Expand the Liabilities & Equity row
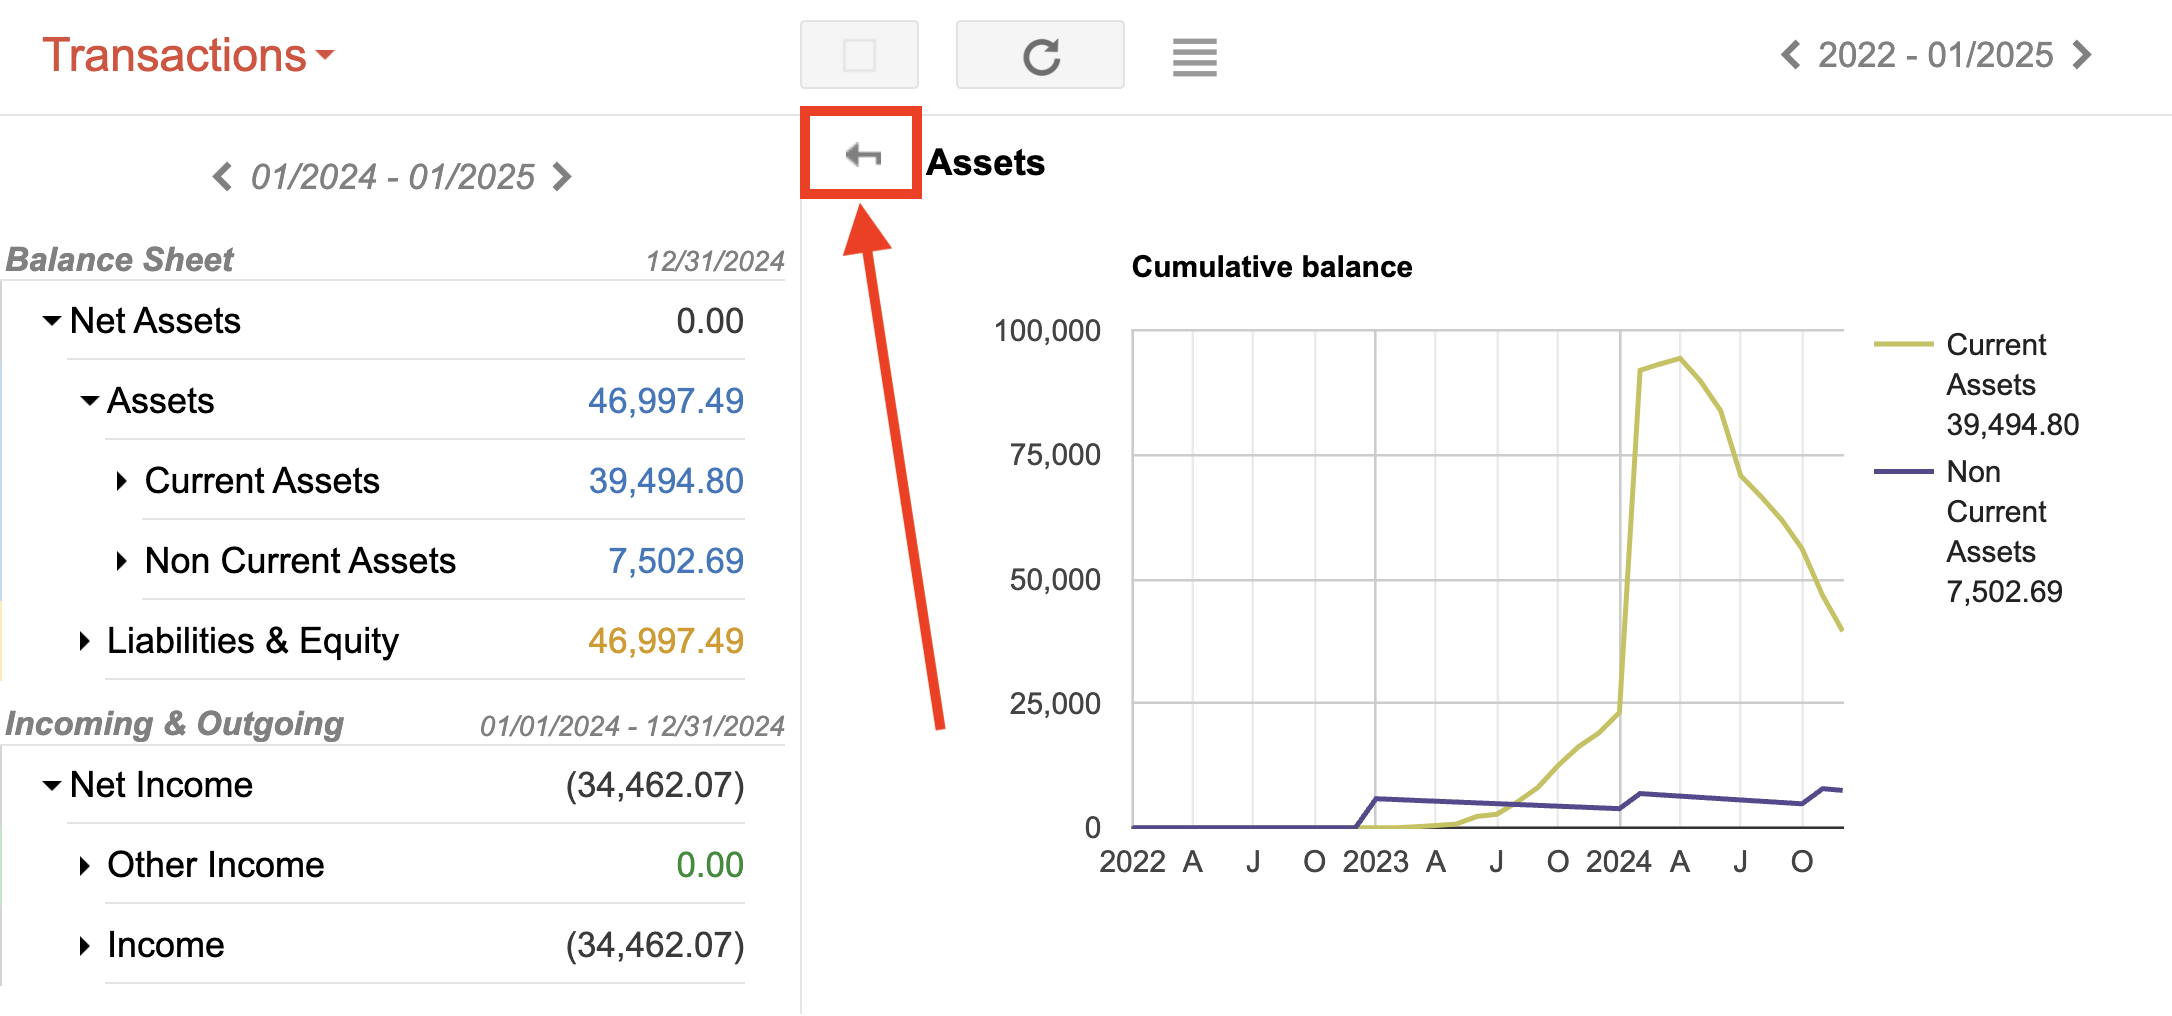This screenshot has height=1016, width=2172. (x=84, y=641)
